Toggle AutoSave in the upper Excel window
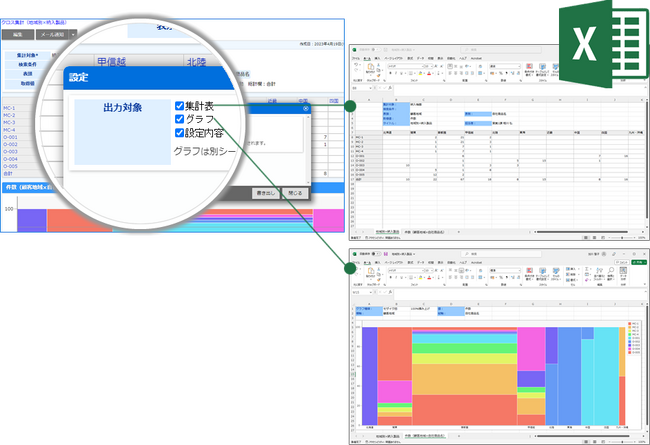Image resolution: width=650 pixels, height=445 pixels. point(376,49)
